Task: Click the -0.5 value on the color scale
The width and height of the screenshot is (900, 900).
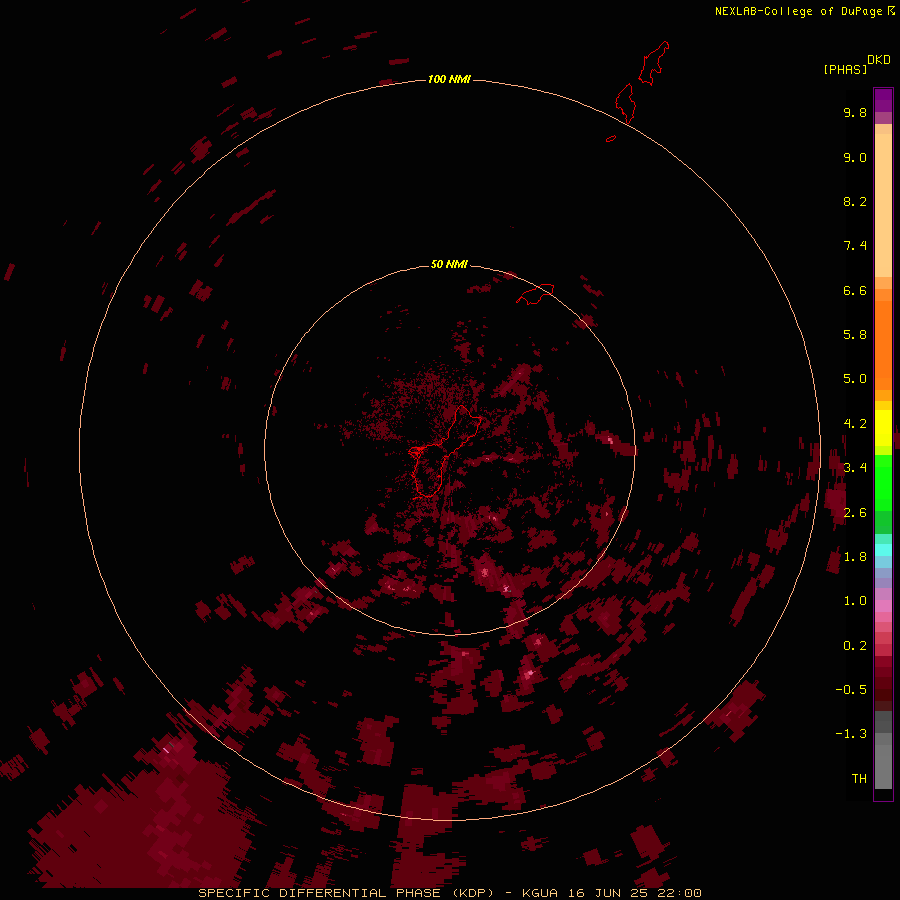Action: 851,690
